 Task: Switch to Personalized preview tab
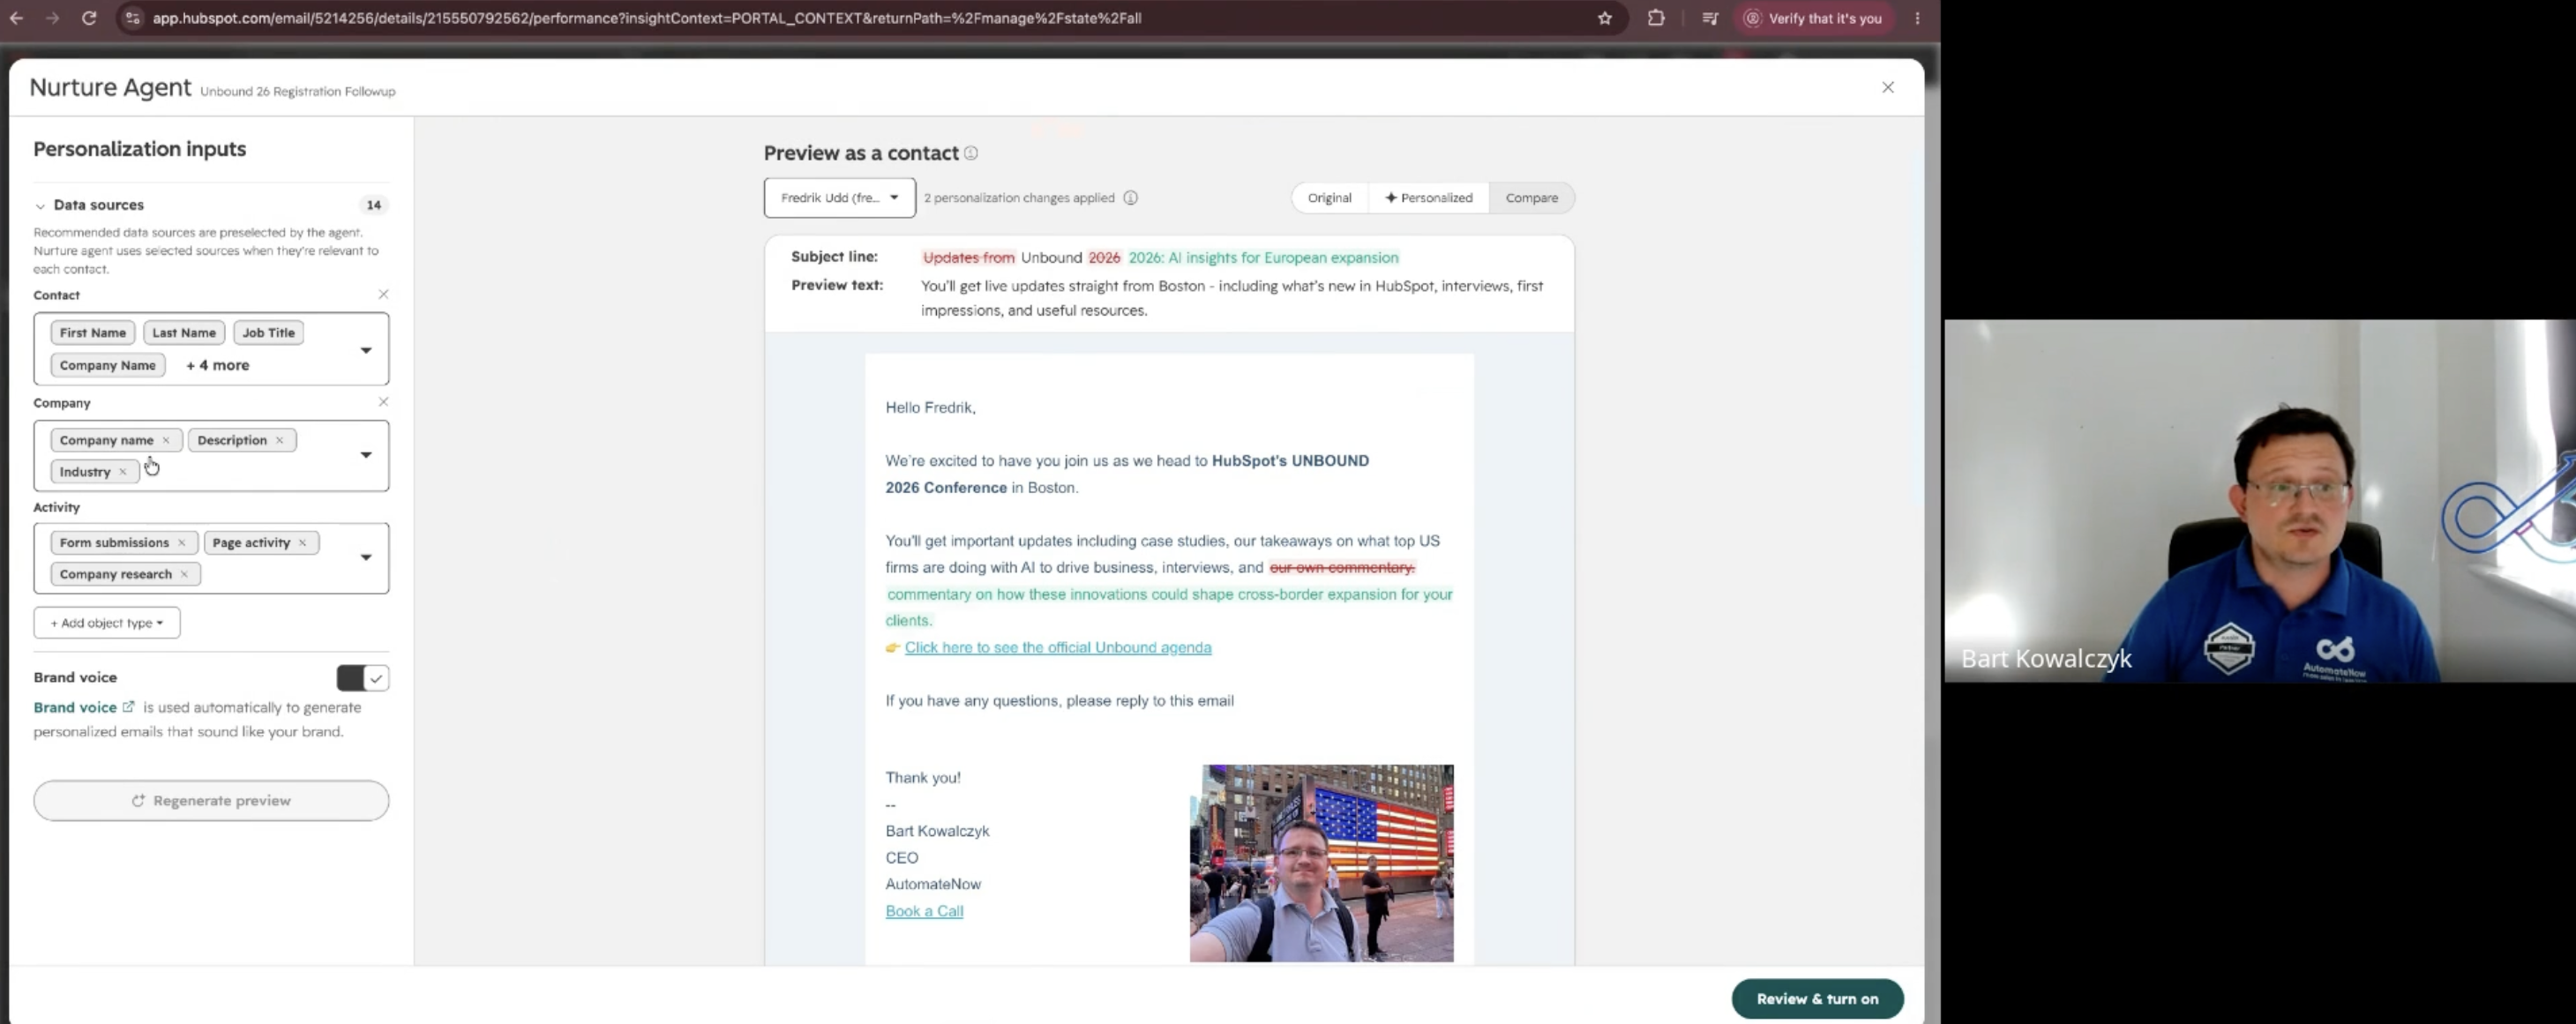[x=1428, y=198]
